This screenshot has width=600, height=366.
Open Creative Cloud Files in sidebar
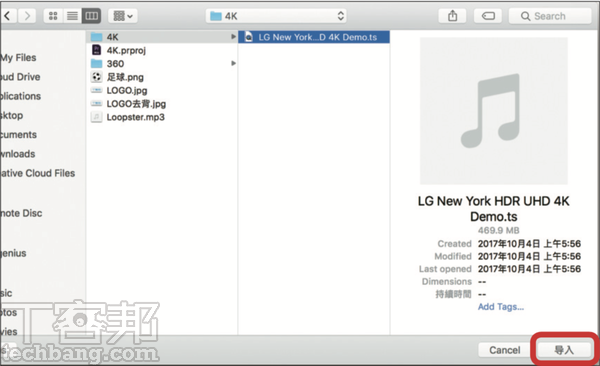[x=38, y=173]
